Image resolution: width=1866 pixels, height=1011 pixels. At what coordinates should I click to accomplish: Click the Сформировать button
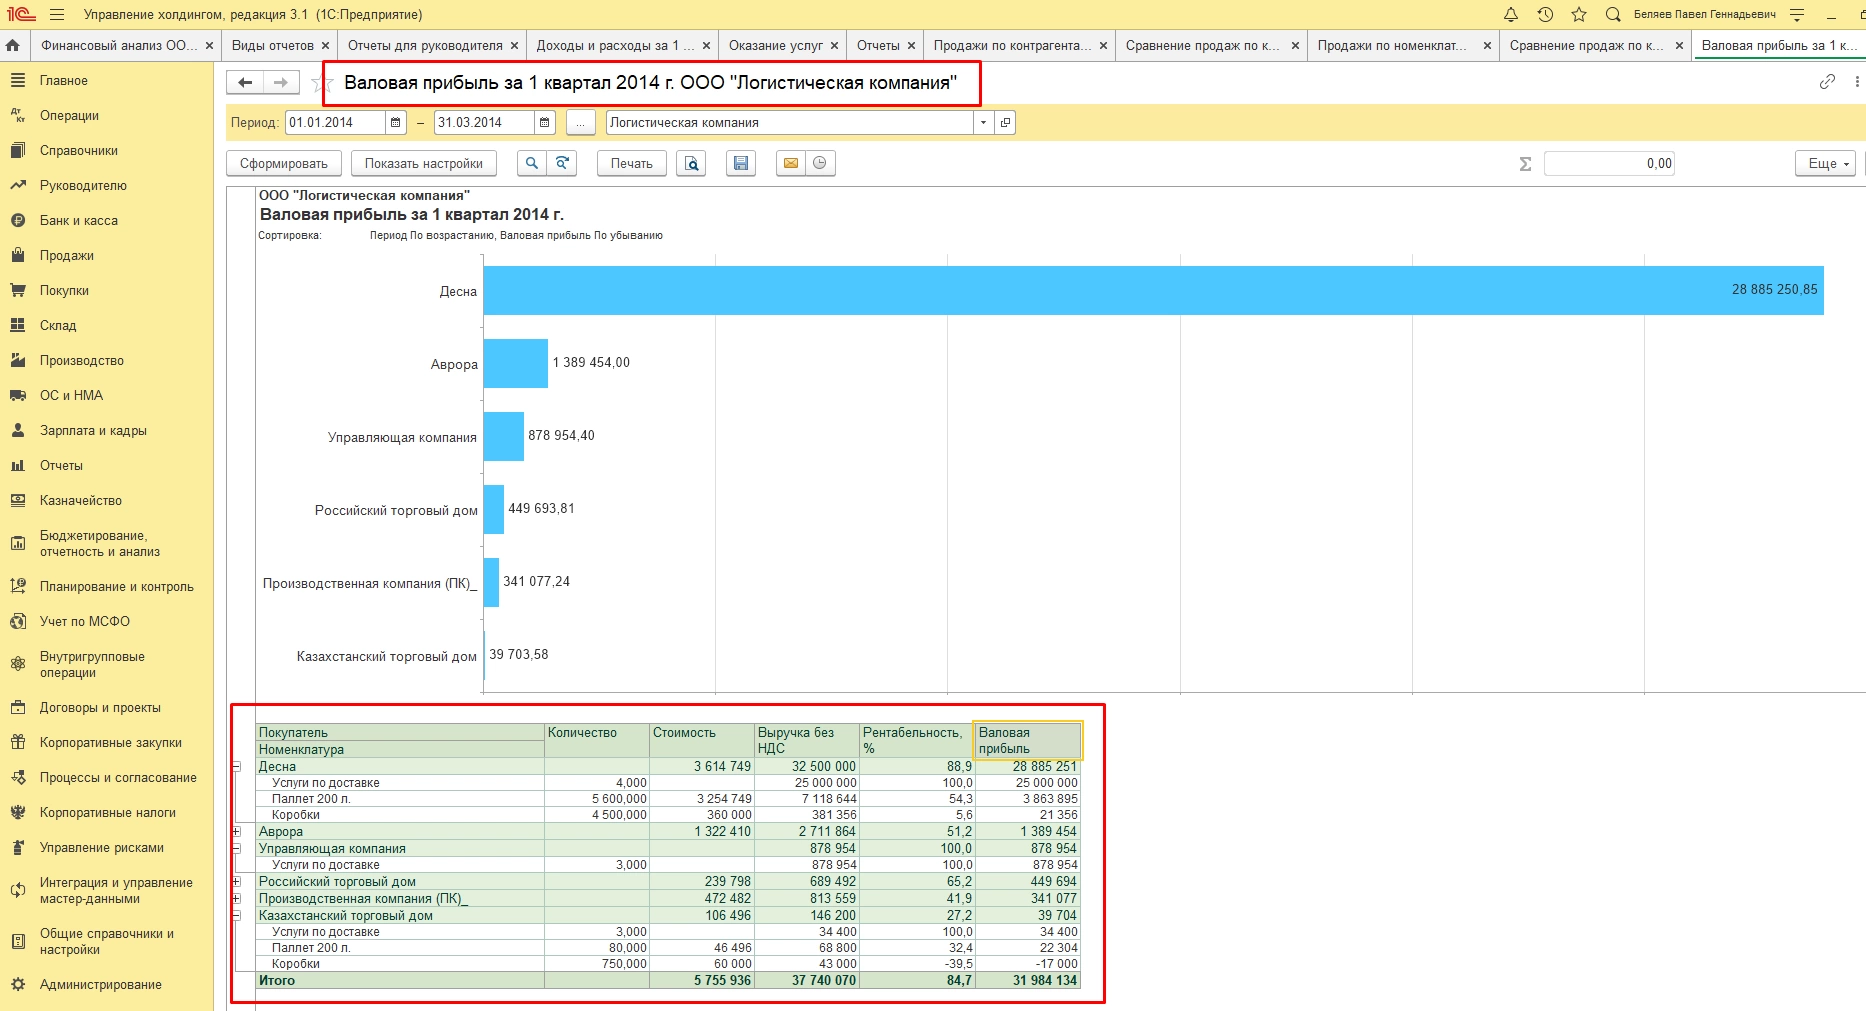point(284,163)
